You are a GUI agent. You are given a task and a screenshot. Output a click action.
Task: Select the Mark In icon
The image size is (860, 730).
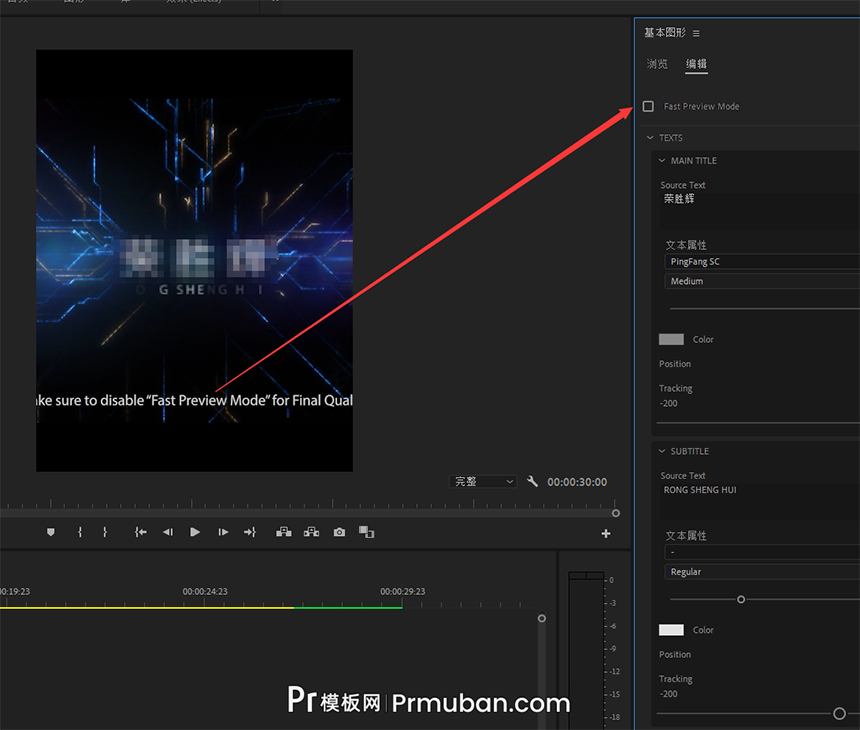tap(80, 532)
